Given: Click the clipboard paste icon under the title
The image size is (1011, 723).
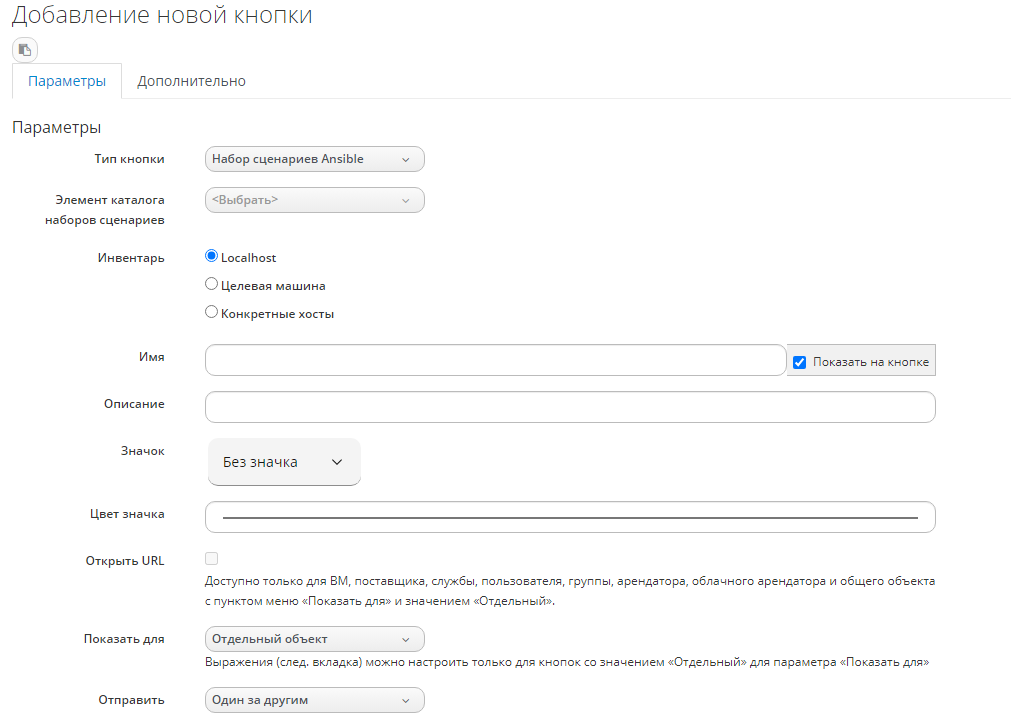Looking at the screenshot, I should [x=25, y=49].
